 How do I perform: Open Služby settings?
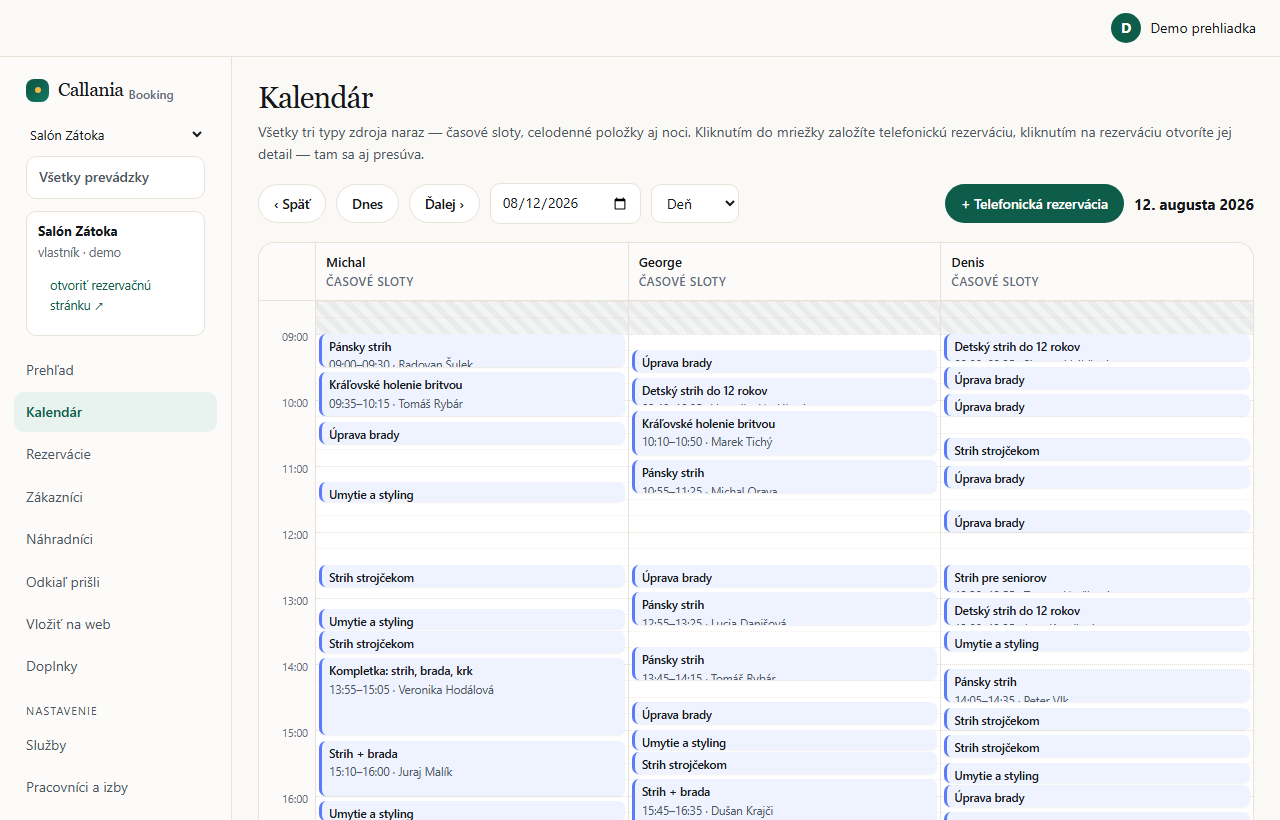pyautogui.click(x=115, y=745)
